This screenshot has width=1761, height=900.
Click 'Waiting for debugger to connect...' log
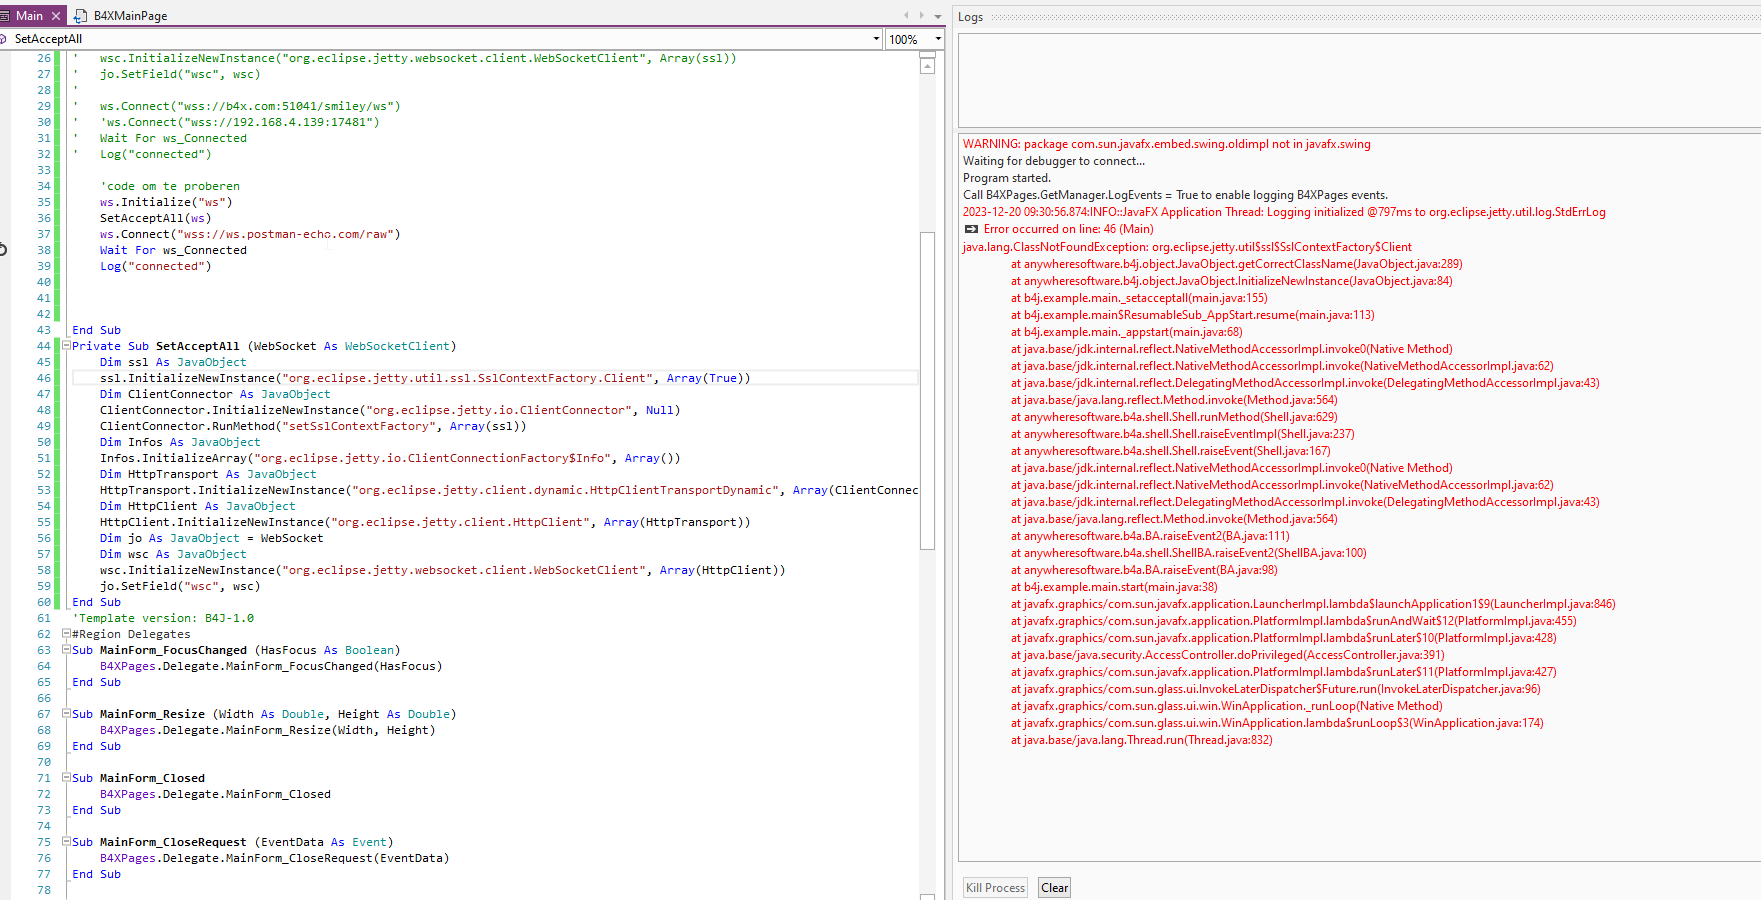click(x=1054, y=161)
